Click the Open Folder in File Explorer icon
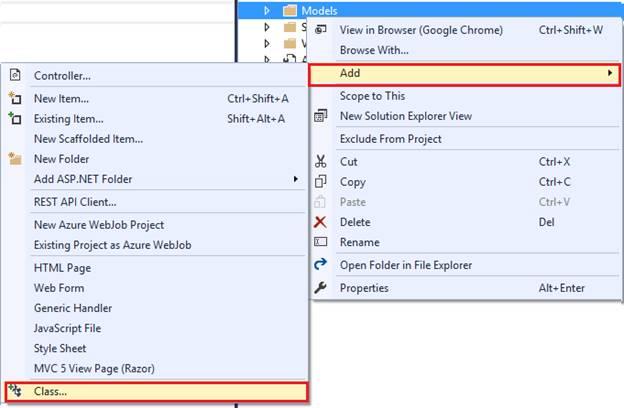 point(321,265)
